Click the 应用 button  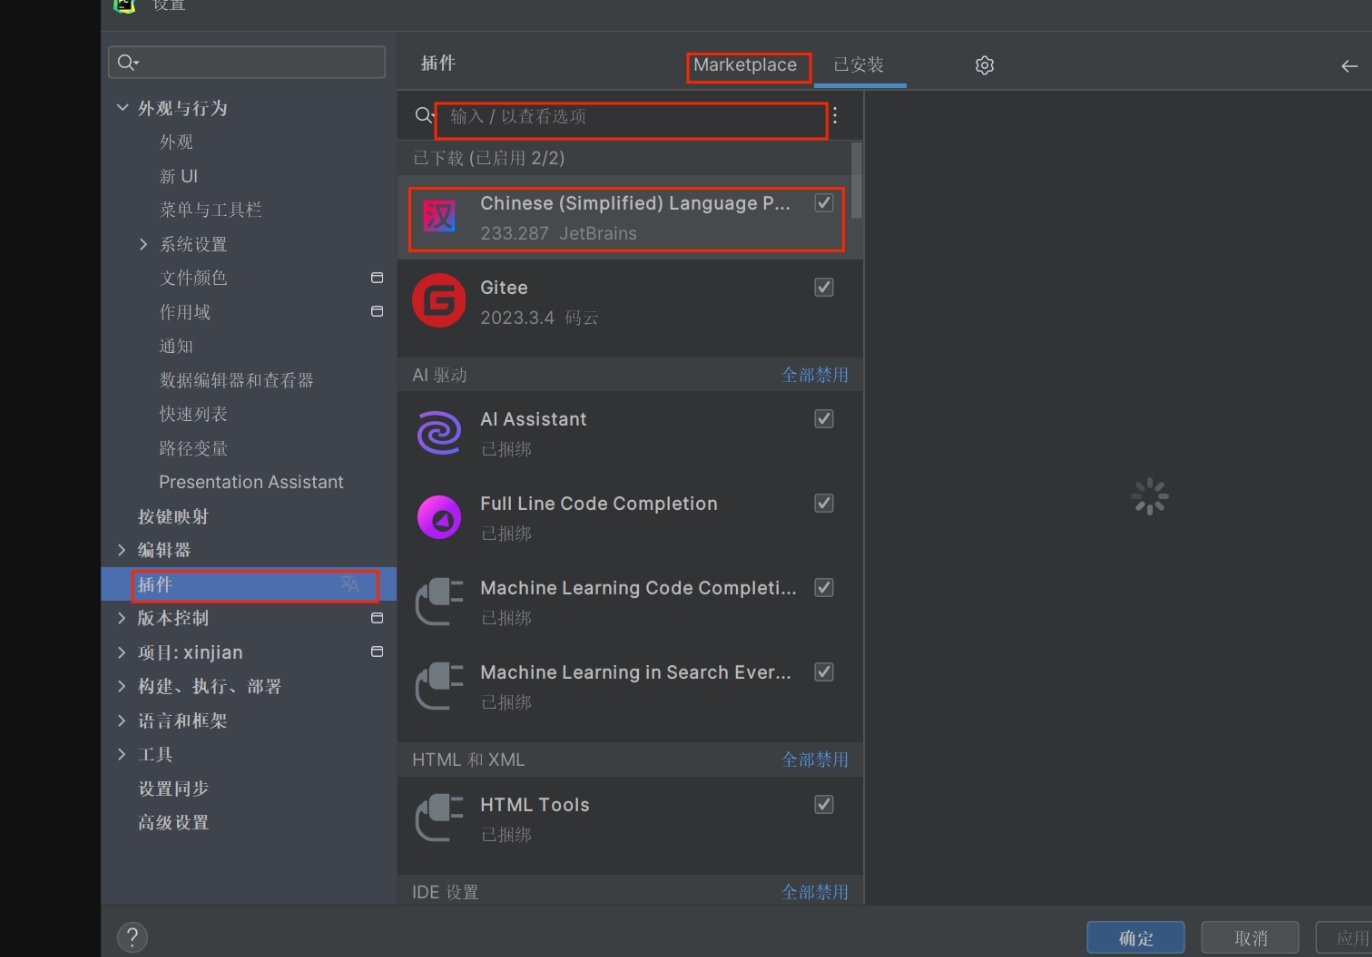1345,938
